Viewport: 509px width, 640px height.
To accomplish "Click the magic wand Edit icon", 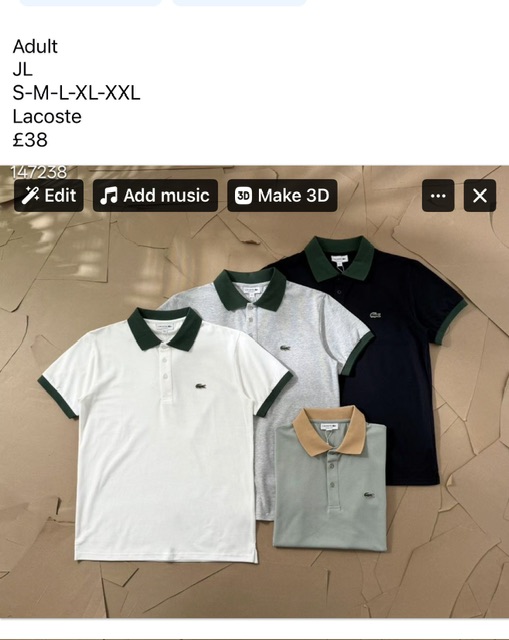I will (x=30, y=196).
